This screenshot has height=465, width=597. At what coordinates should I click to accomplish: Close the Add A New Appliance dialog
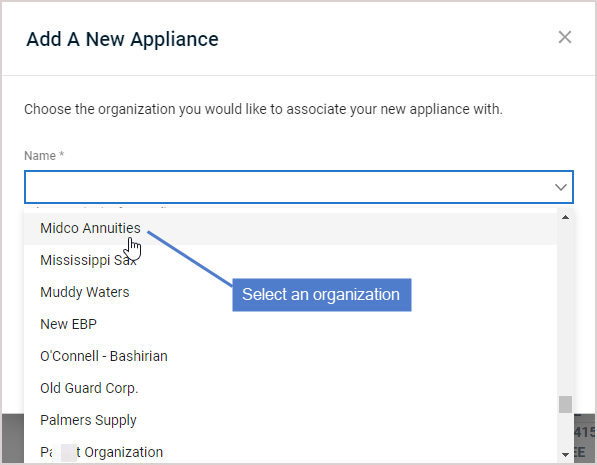click(565, 37)
